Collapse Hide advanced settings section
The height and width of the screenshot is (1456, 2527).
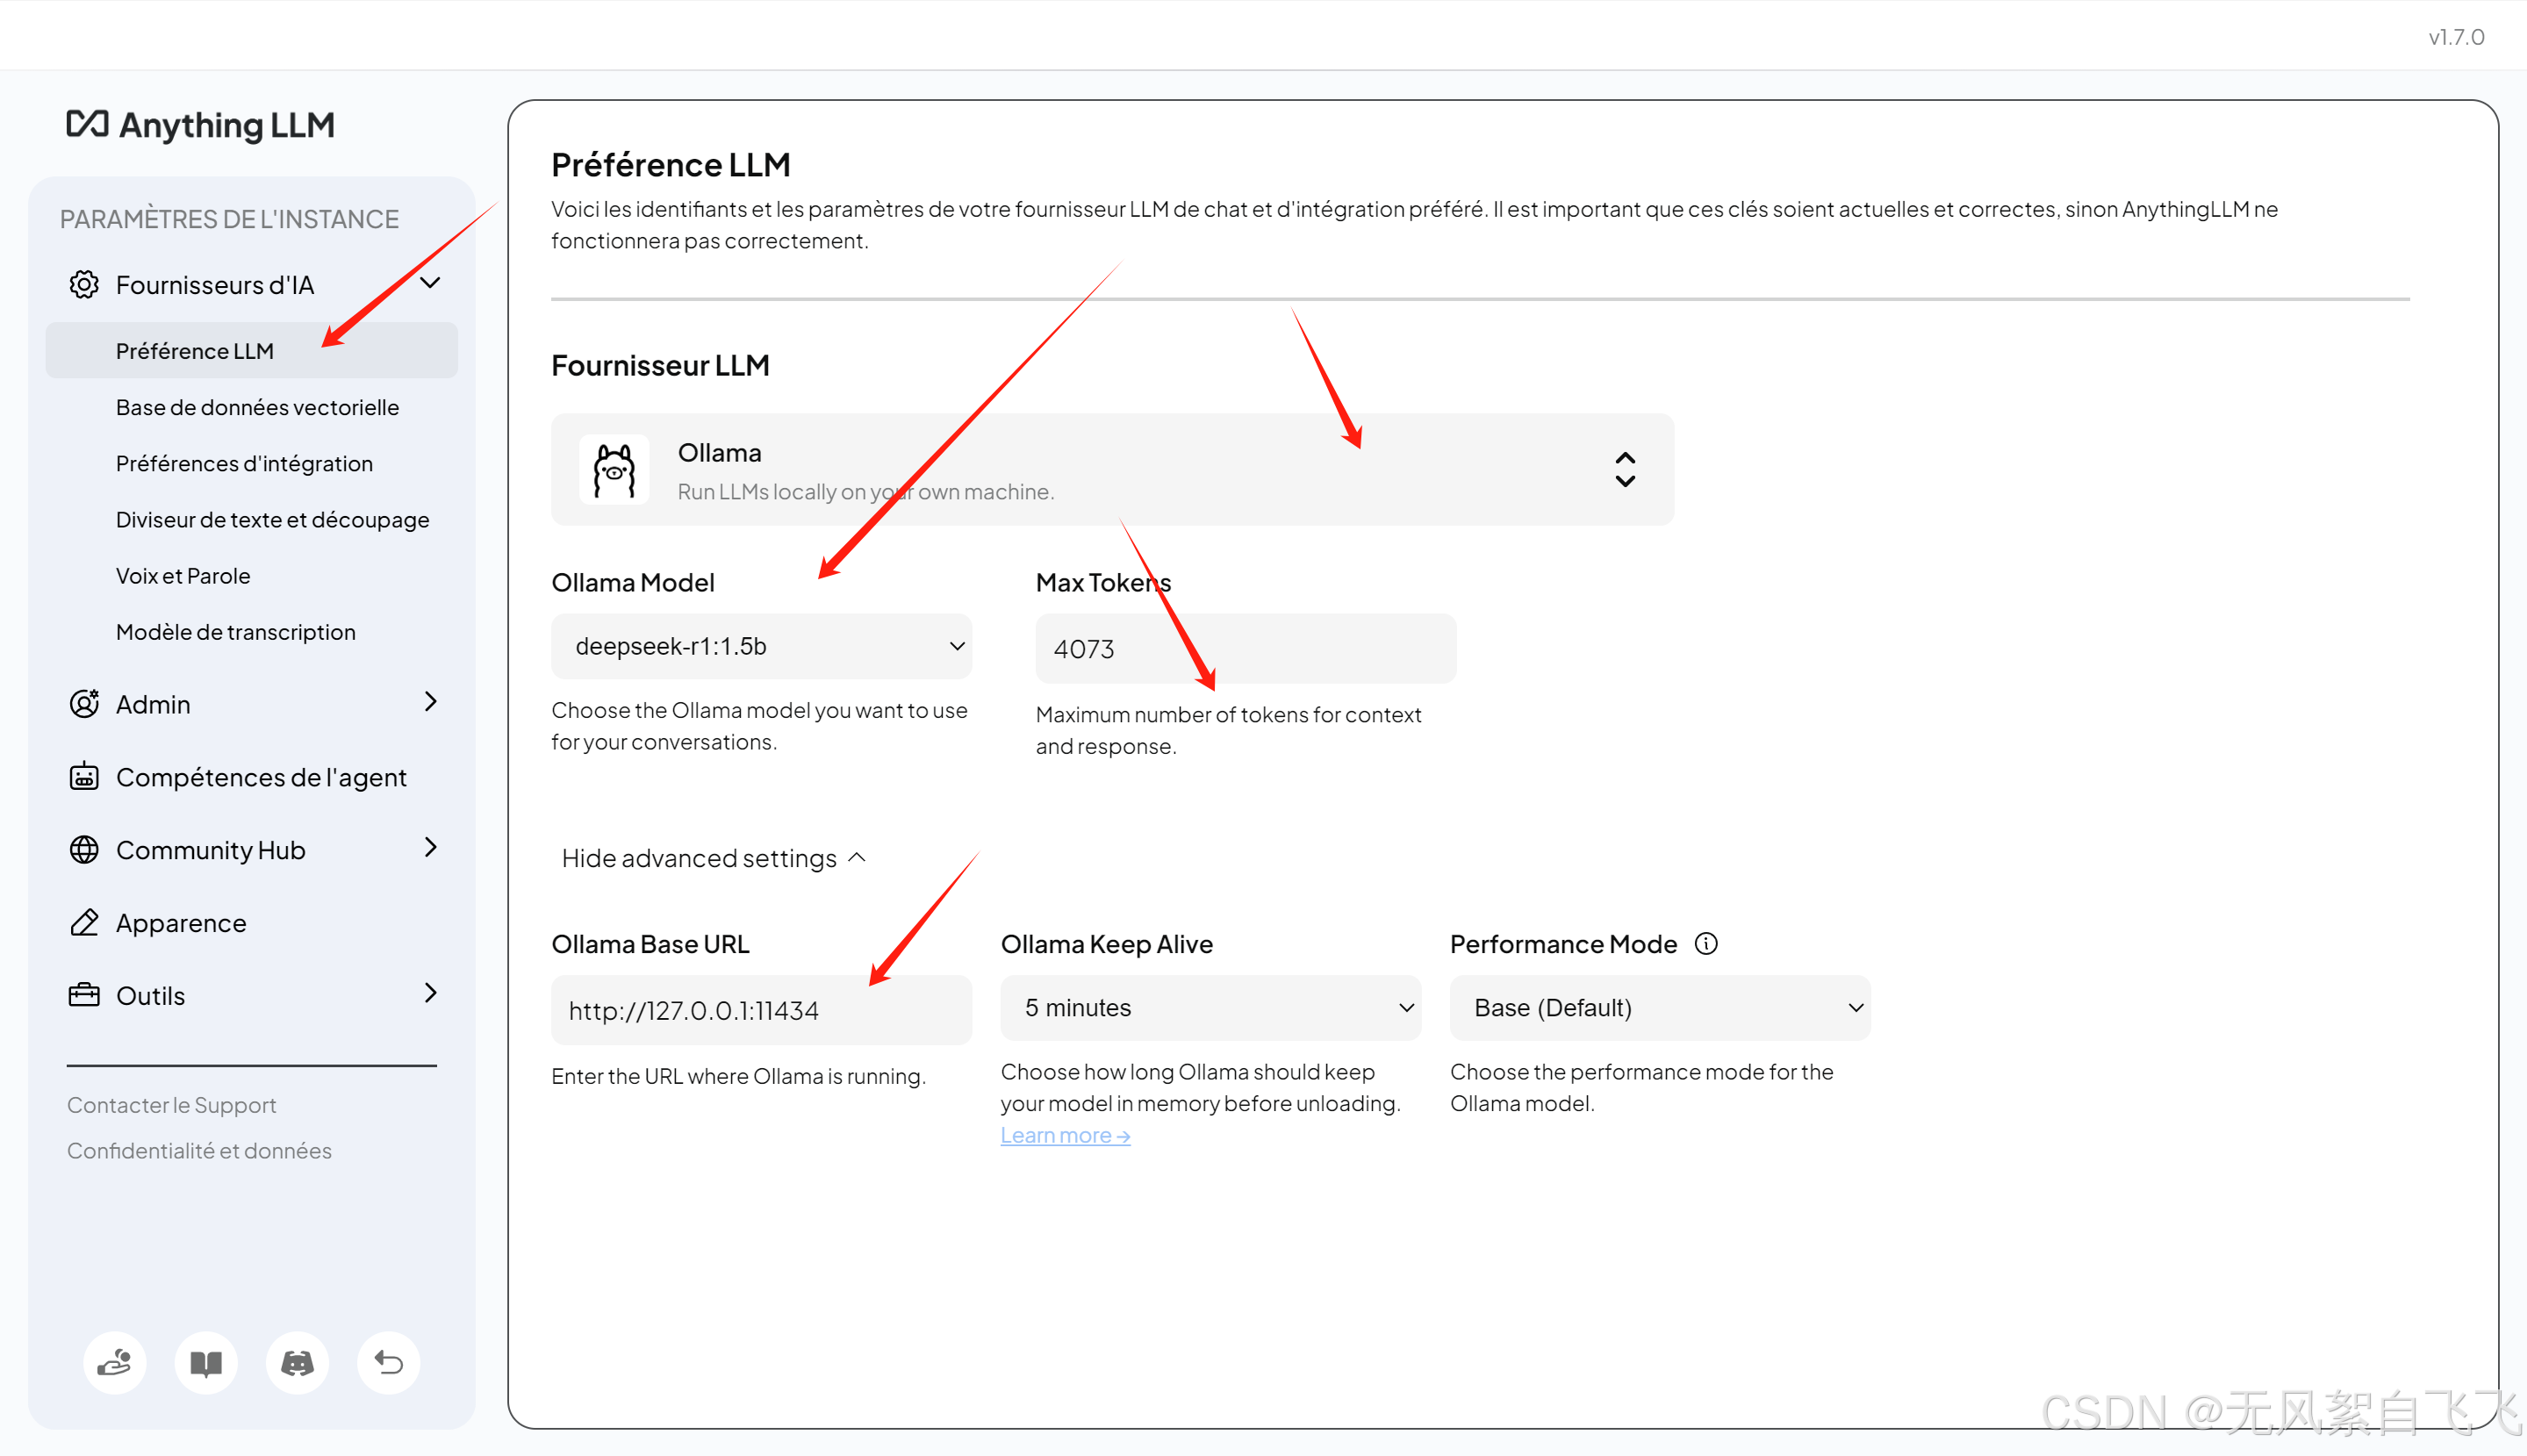point(713,858)
